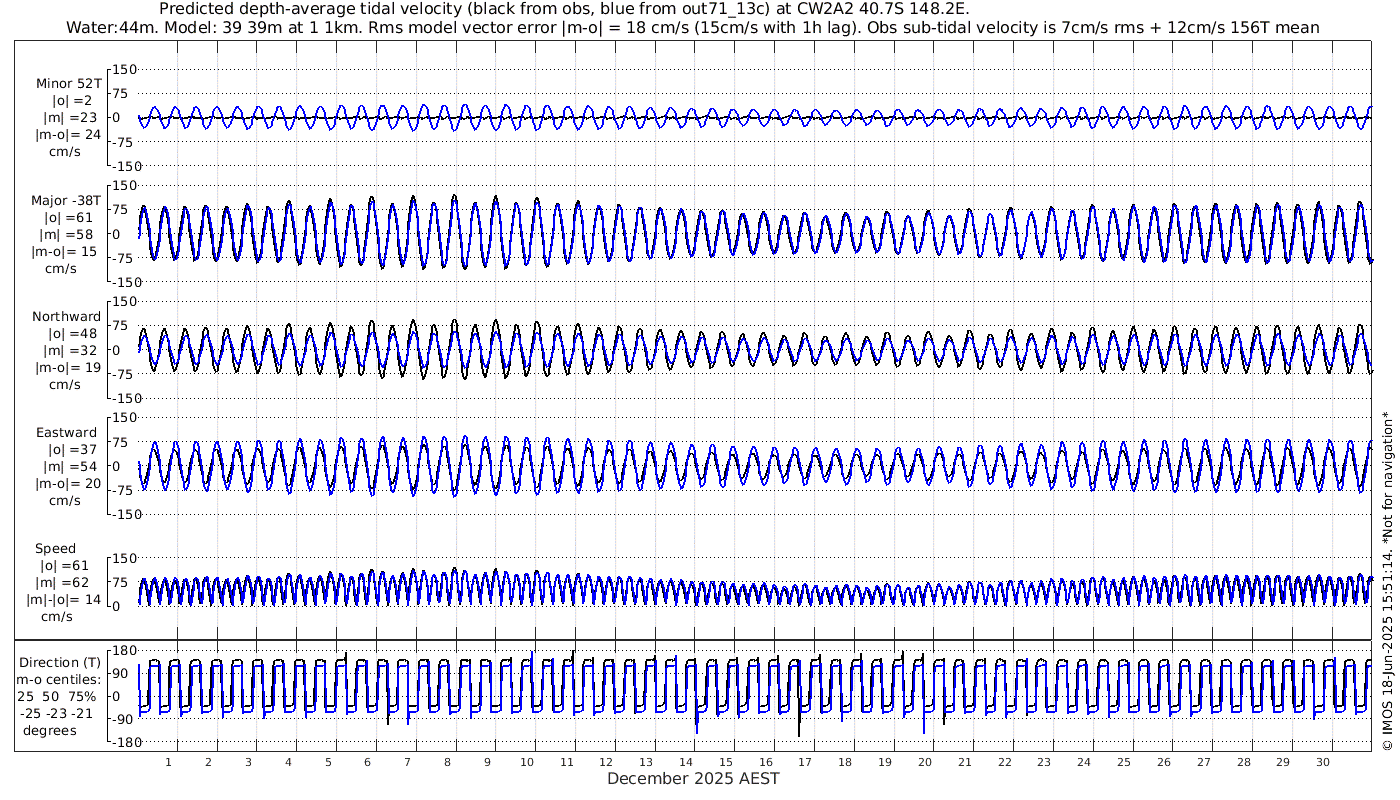The width and height of the screenshot is (1400, 800).
Task: Select day '8' on the date axis
Action: (x=447, y=762)
